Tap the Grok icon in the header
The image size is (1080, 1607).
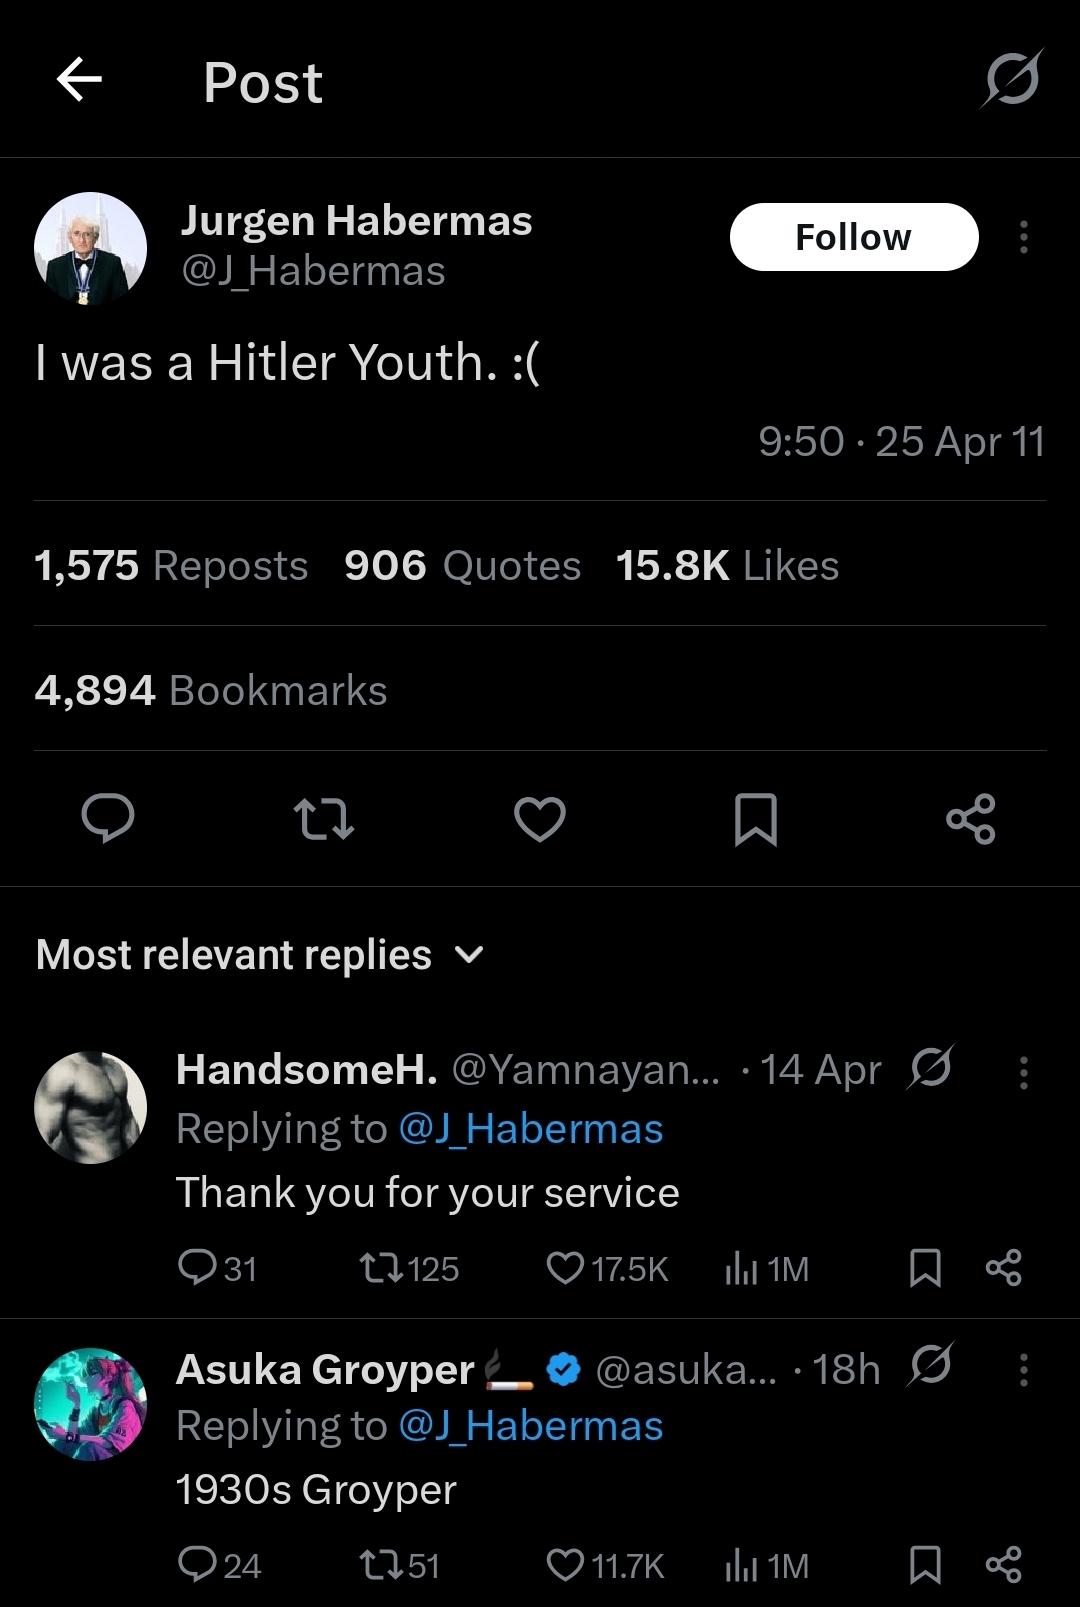click(1012, 79)
